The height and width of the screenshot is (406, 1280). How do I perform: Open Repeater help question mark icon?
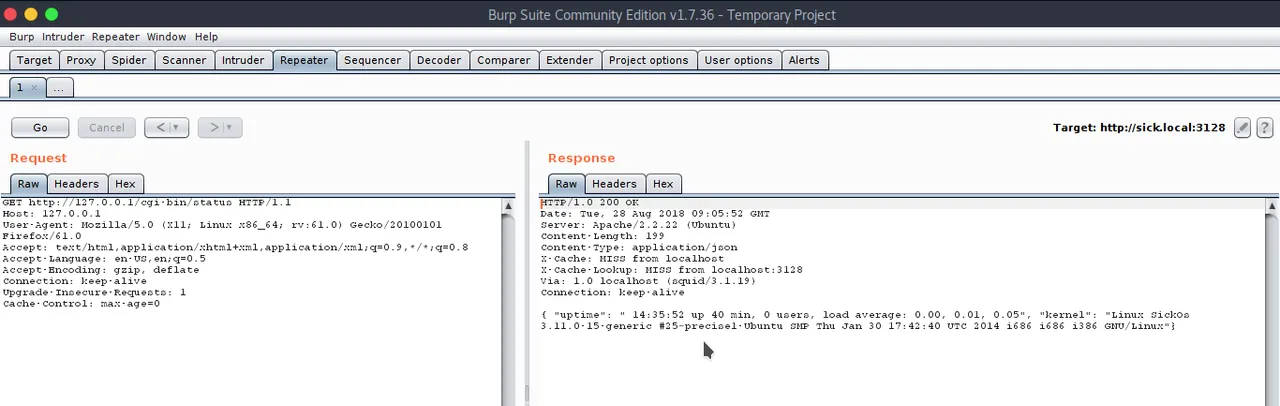(1264, 127)
